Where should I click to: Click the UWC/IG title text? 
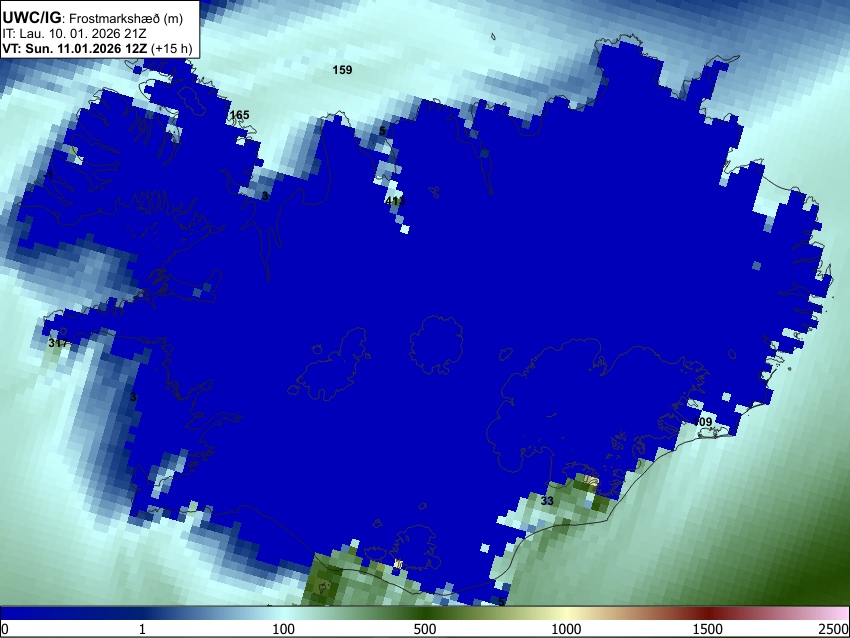point(31,17)
